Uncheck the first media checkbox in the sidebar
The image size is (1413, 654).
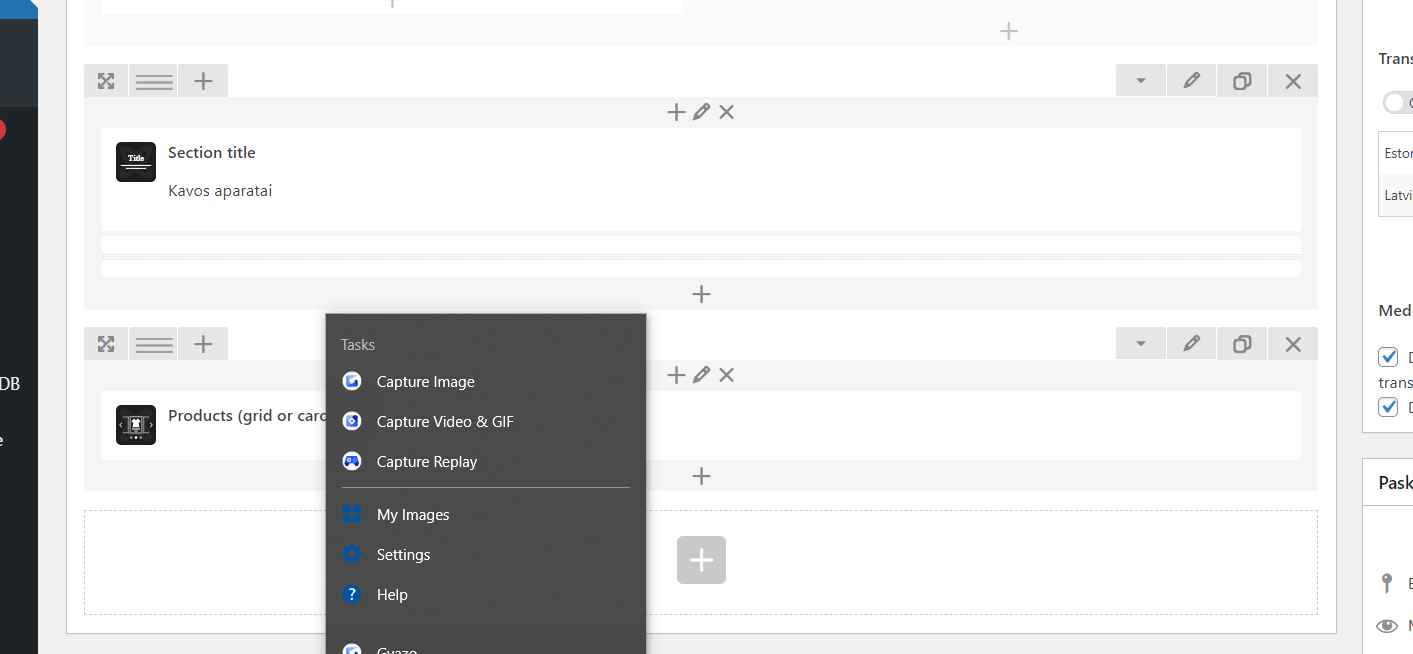1388,357
